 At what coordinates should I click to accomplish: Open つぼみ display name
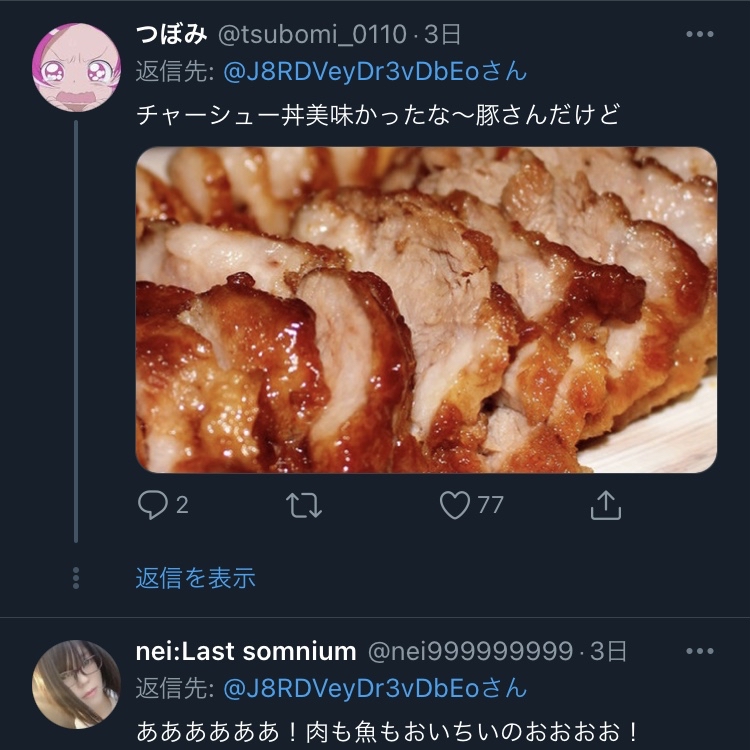click(171, 34)
